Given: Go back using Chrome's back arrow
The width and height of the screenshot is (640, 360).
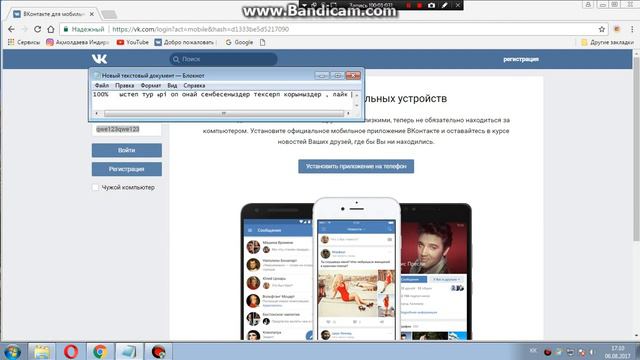Looking at the screenshot, I should [11, 29].
